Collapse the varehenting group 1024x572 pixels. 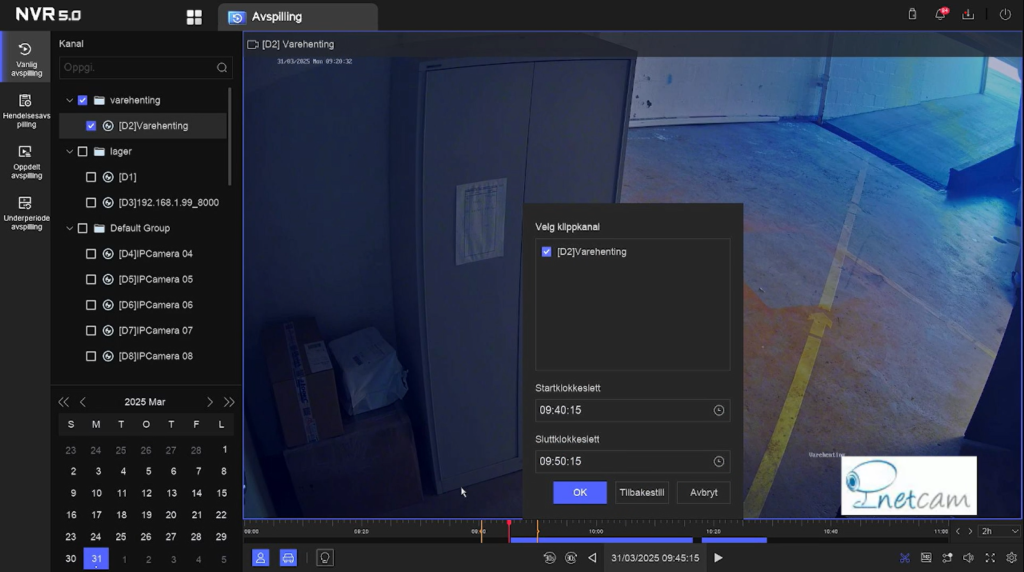pos(69,101)
